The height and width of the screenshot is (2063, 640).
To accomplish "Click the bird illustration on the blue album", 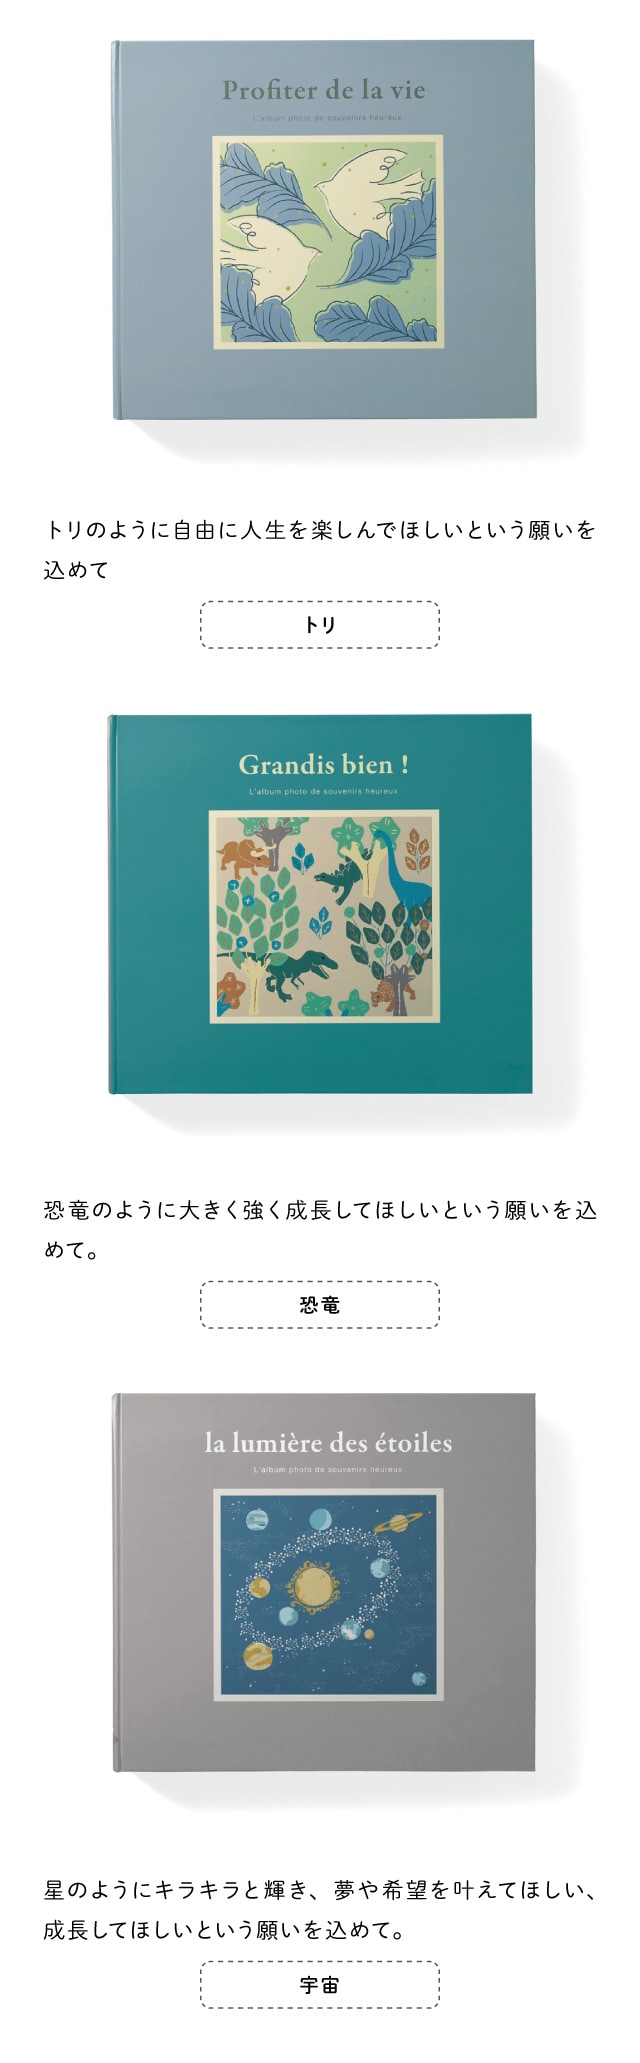I will click(328, 242).
